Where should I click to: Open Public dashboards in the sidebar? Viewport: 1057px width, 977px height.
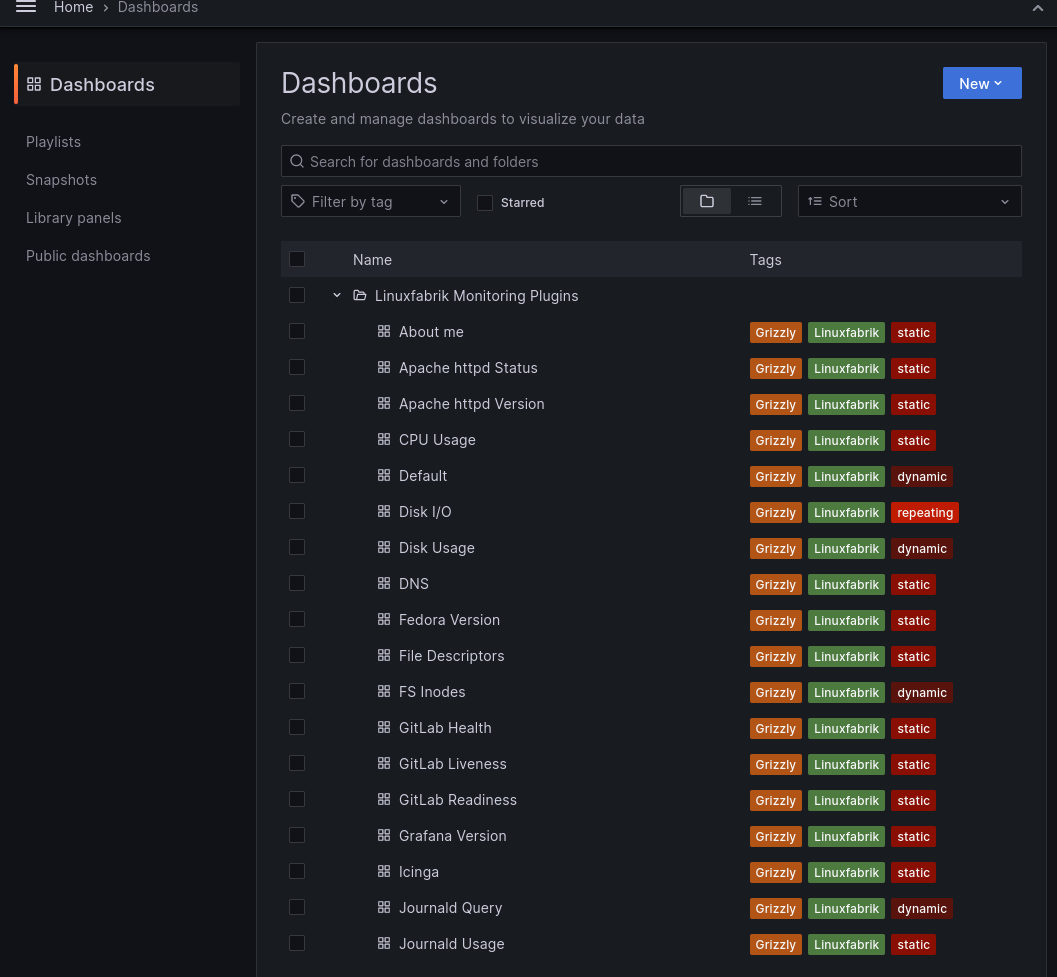pyautogui.click(x=88, y=256)
